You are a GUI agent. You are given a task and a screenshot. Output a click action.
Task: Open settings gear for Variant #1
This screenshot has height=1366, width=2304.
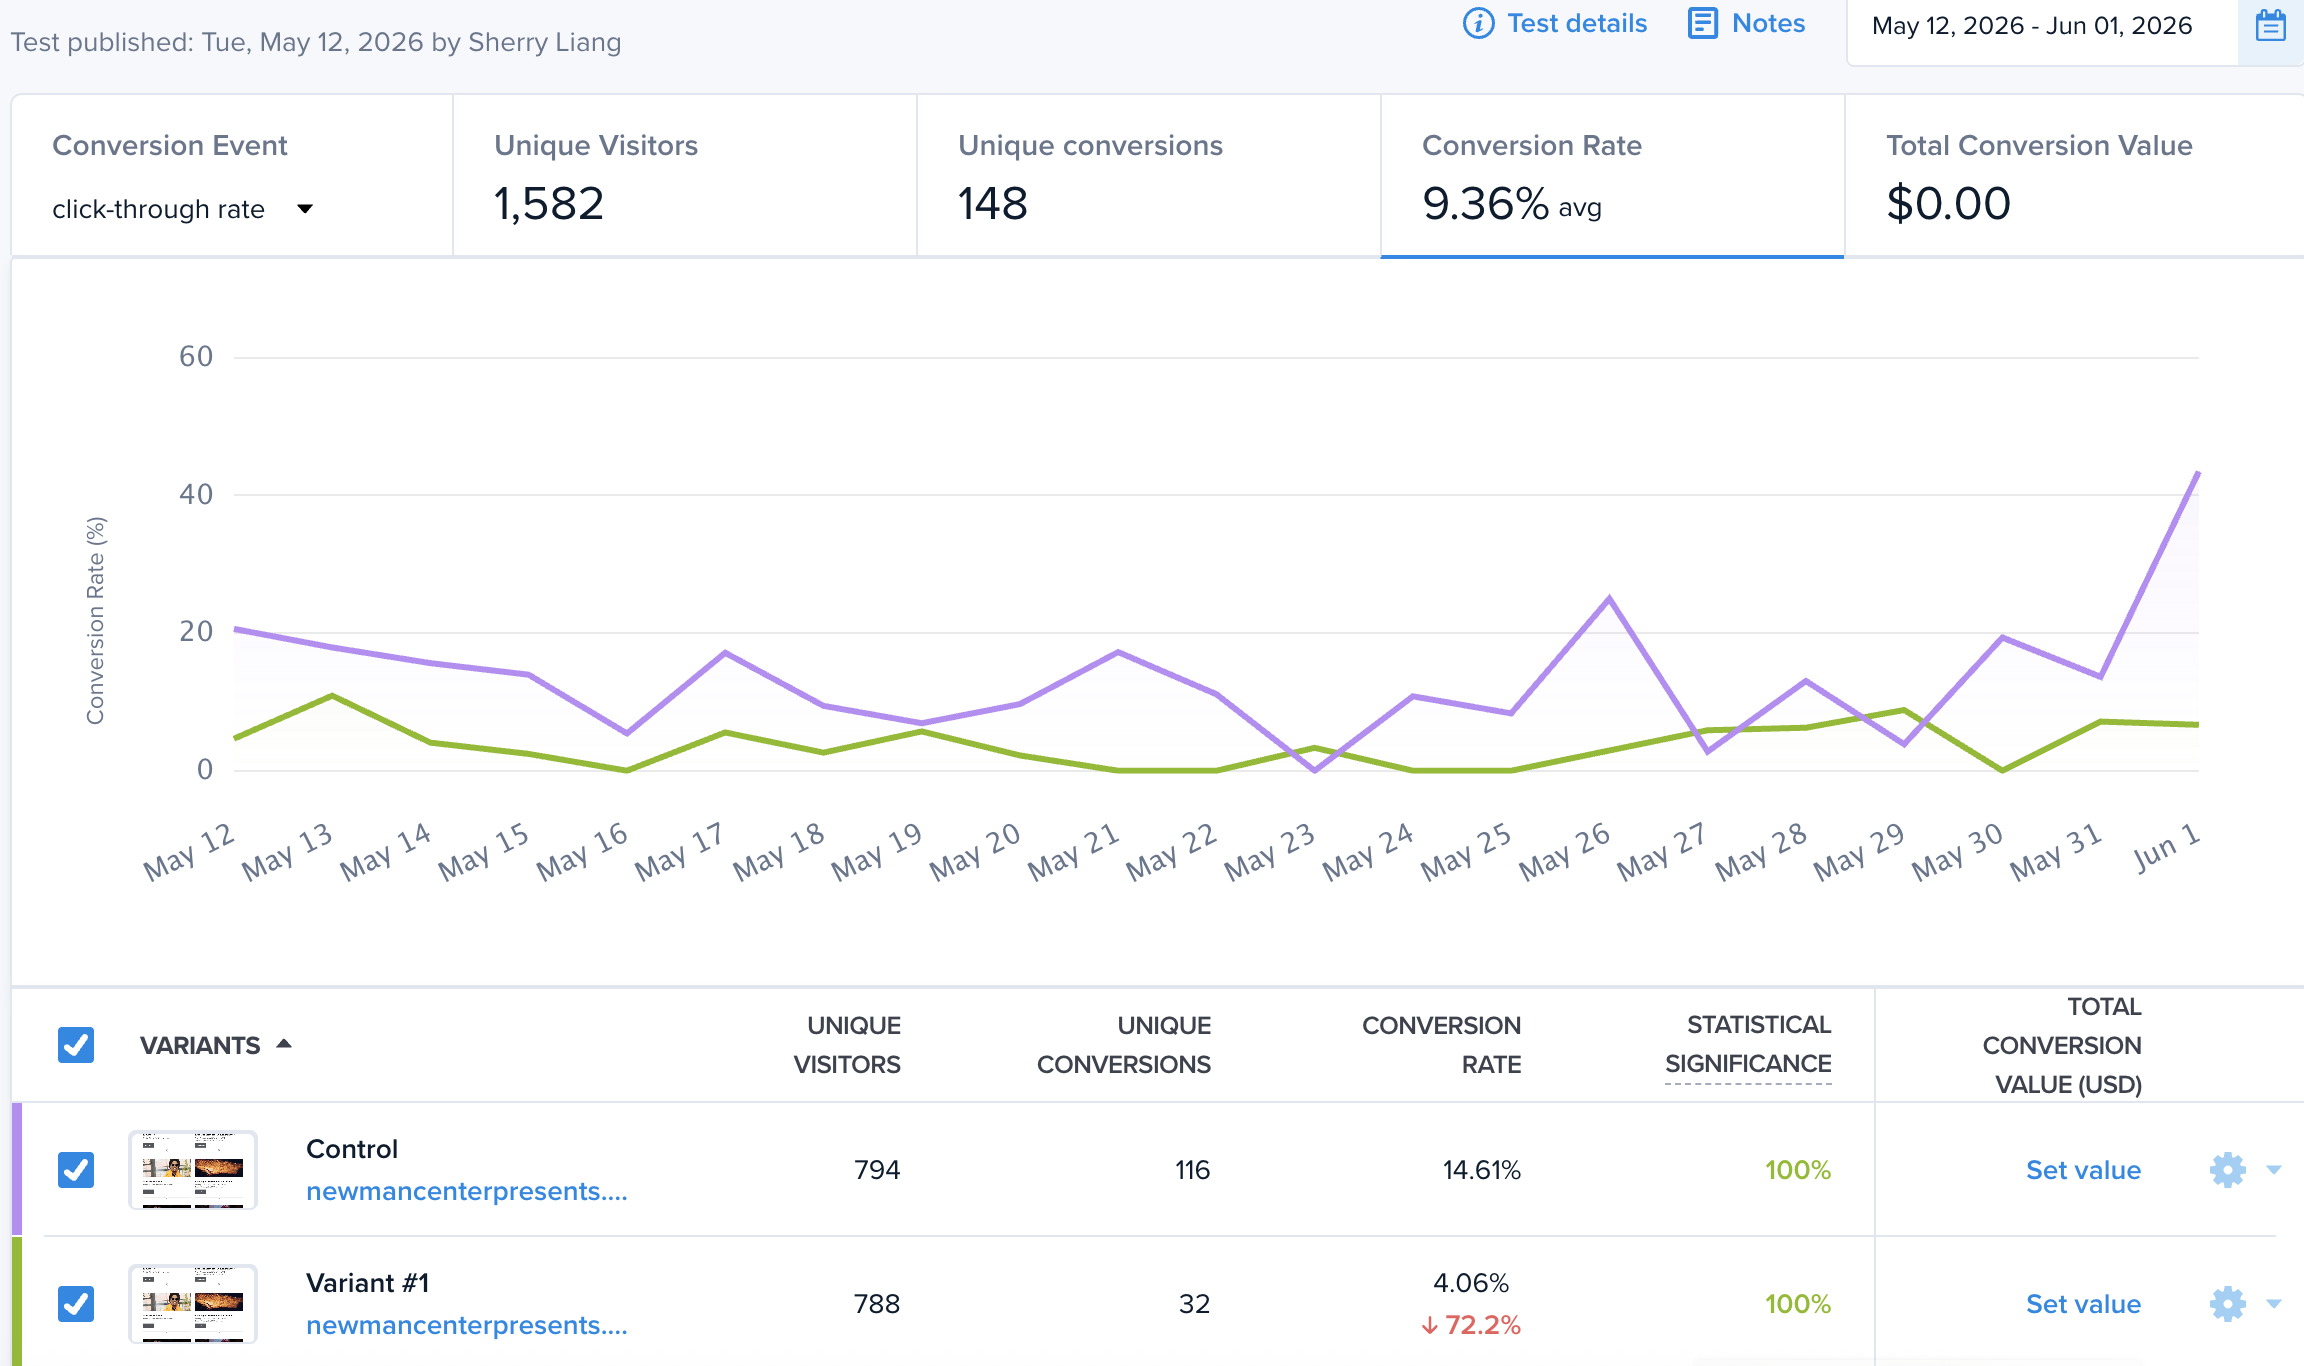[x=2227, y=1304]
